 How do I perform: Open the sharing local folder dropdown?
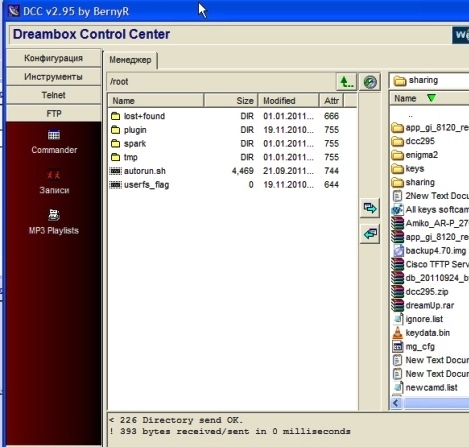[x=429, y=80]
